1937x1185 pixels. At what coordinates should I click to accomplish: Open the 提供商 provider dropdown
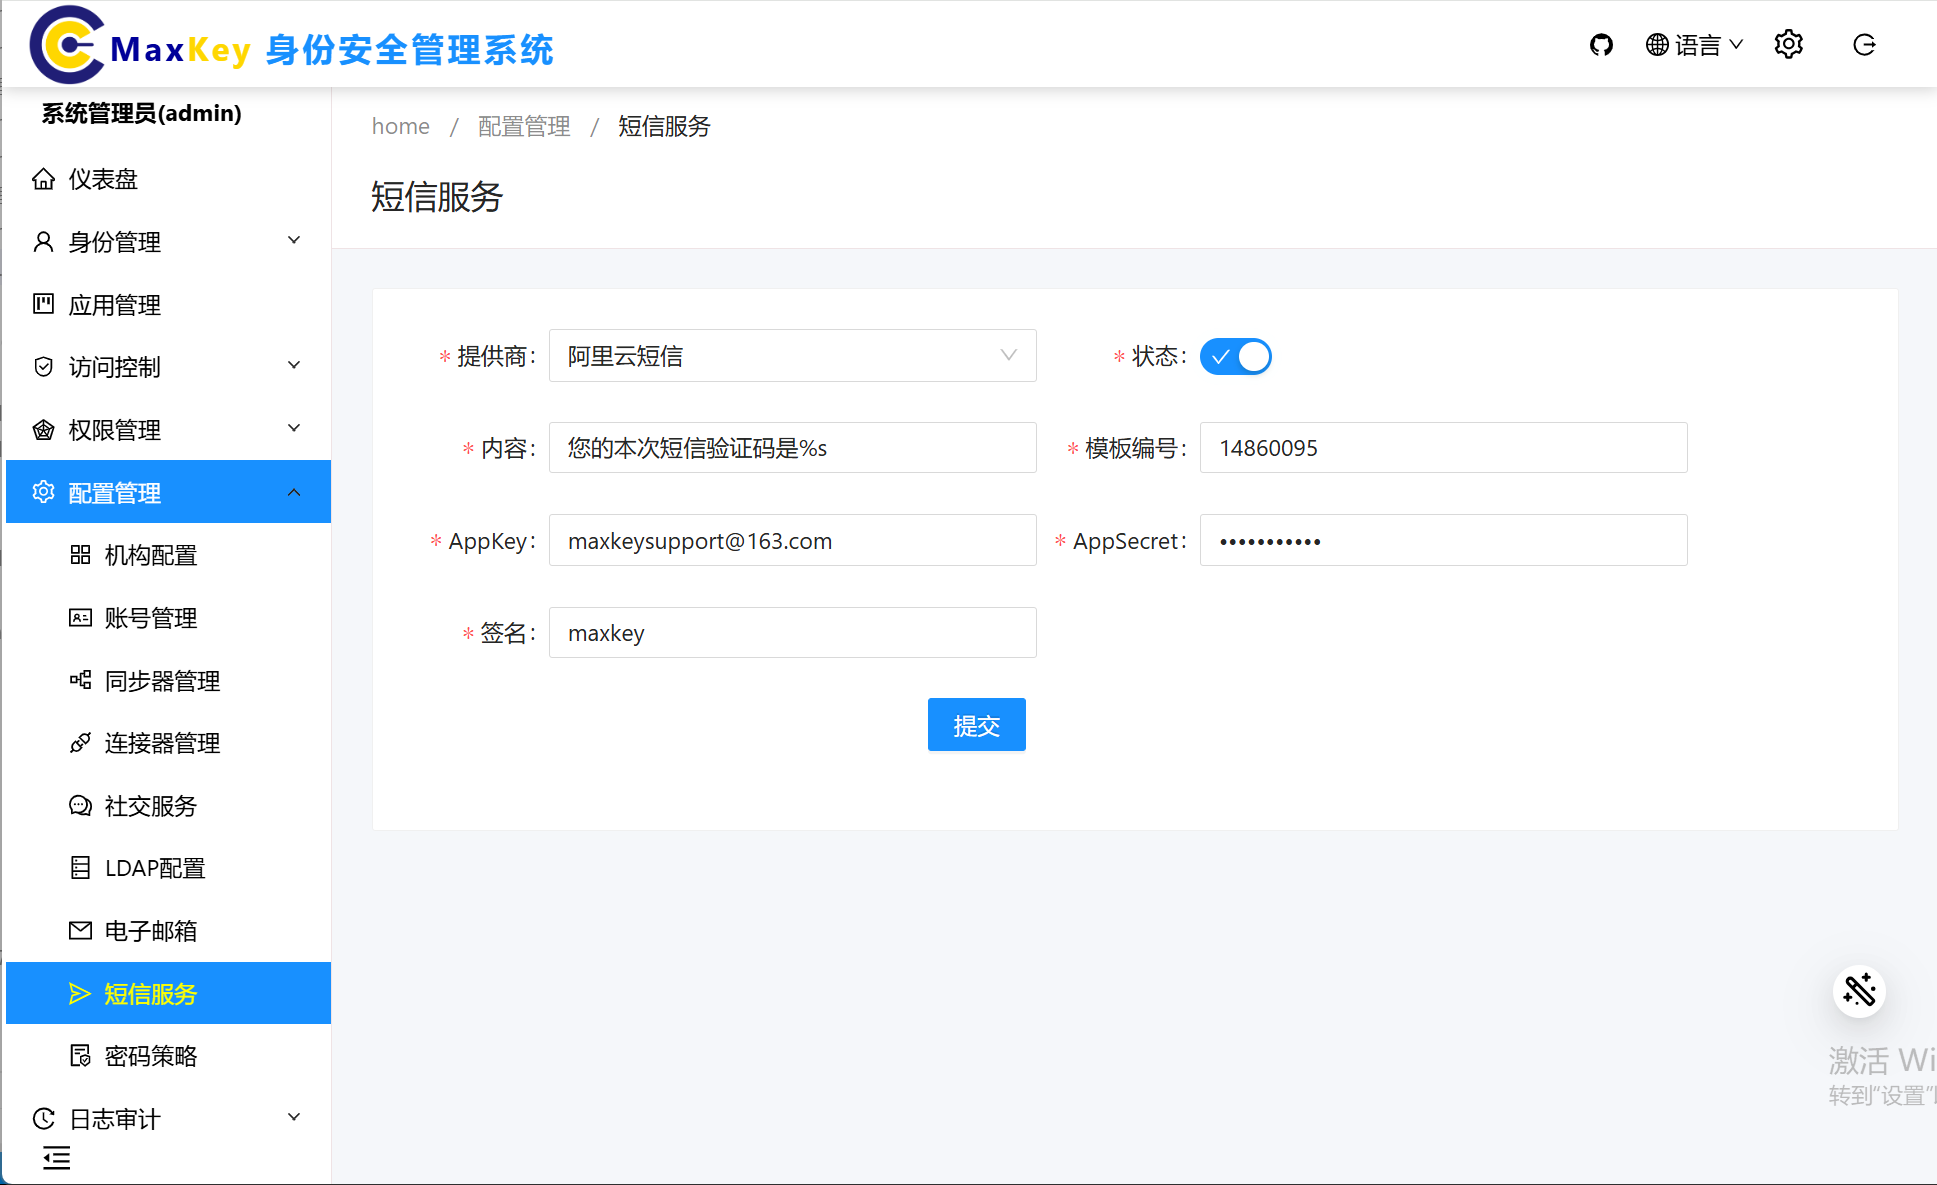pos(792,356)
